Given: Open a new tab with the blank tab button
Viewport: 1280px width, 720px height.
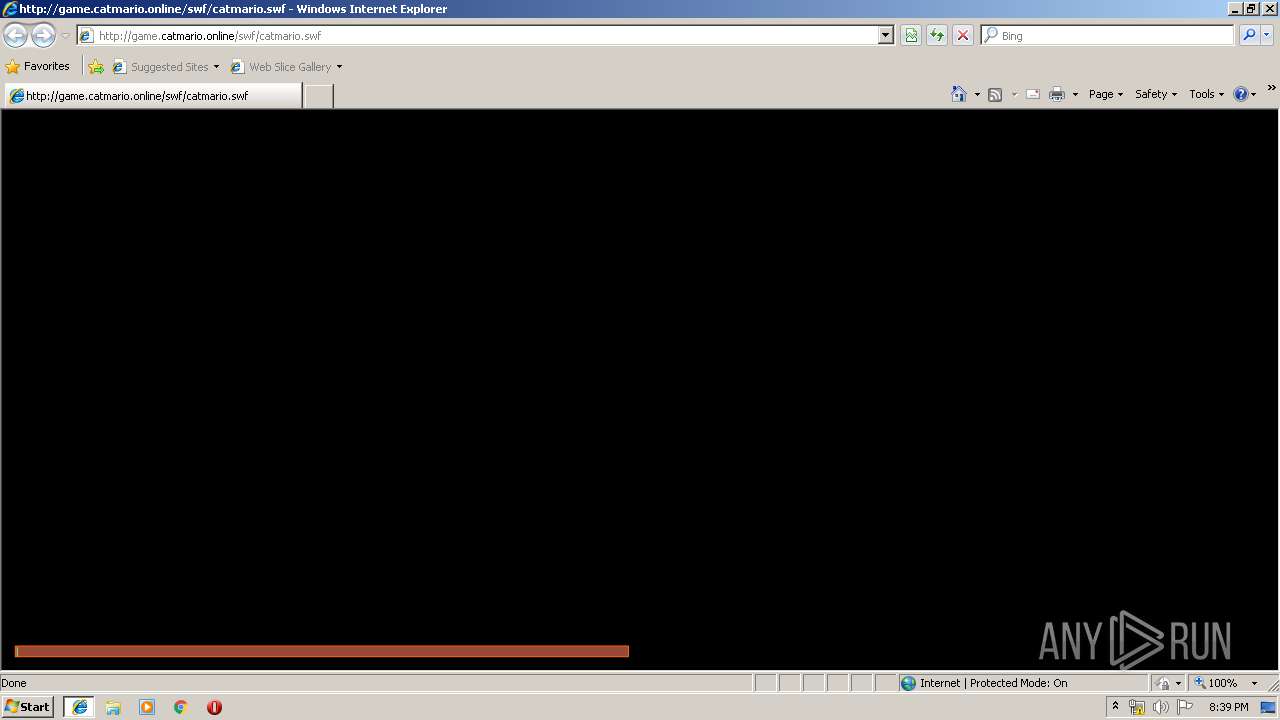Looking at the screenshot, I should [x=318, y=96].
